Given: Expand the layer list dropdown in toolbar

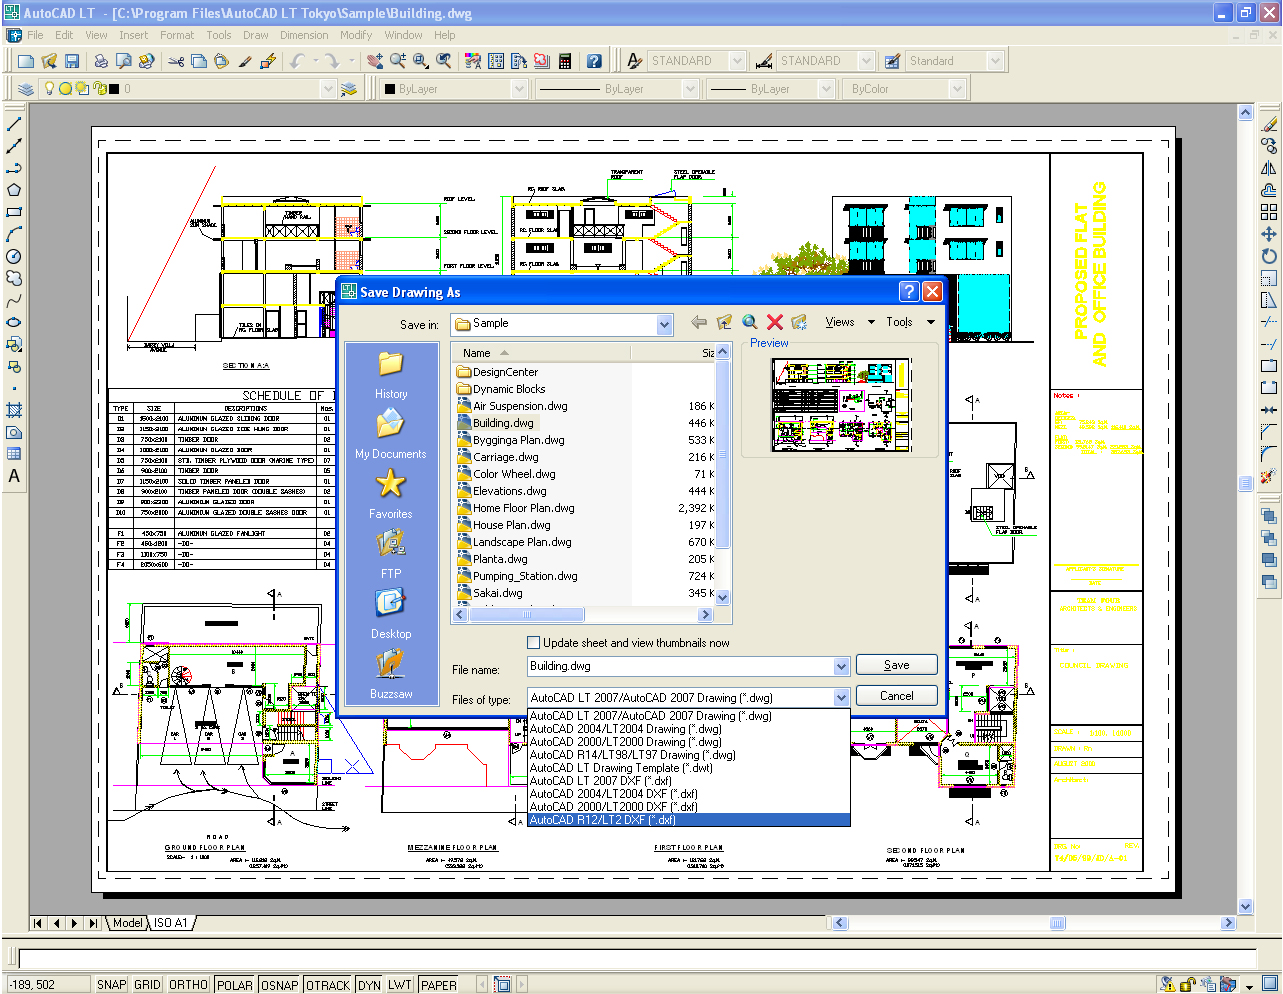Looking at the screenshot, I should [x=328, y=89].
